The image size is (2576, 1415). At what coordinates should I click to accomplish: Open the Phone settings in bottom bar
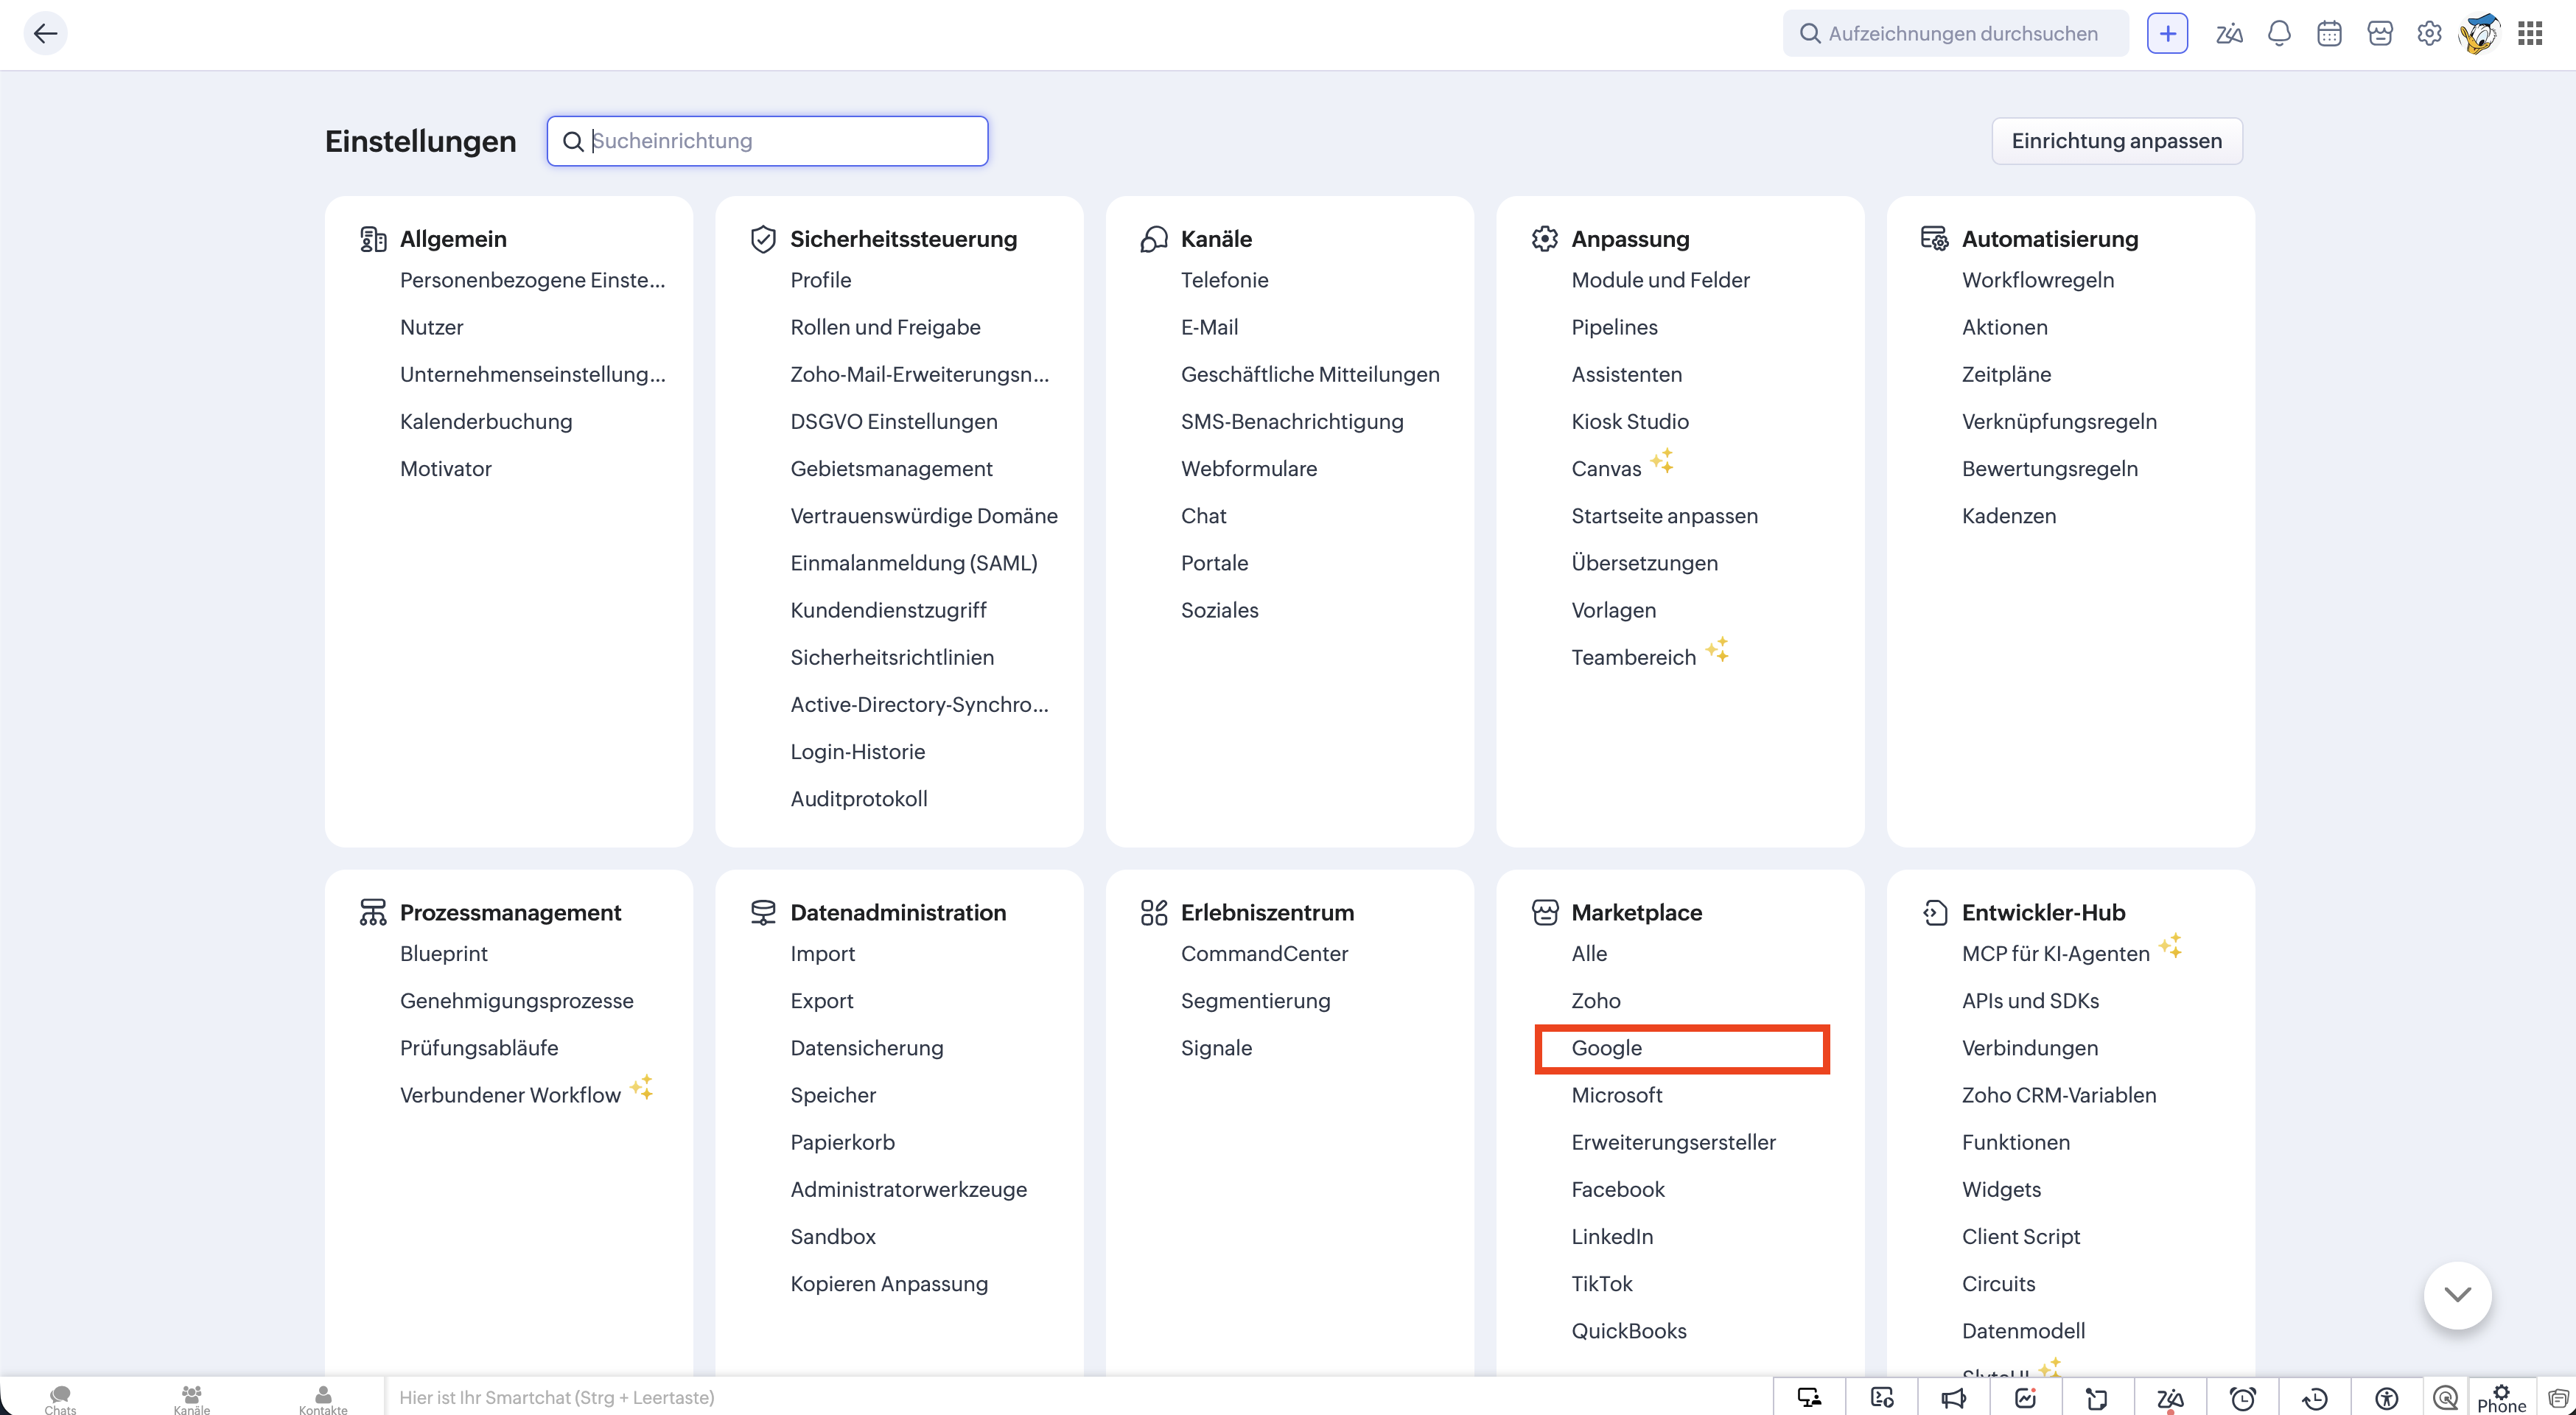tap(2502, 1398)
